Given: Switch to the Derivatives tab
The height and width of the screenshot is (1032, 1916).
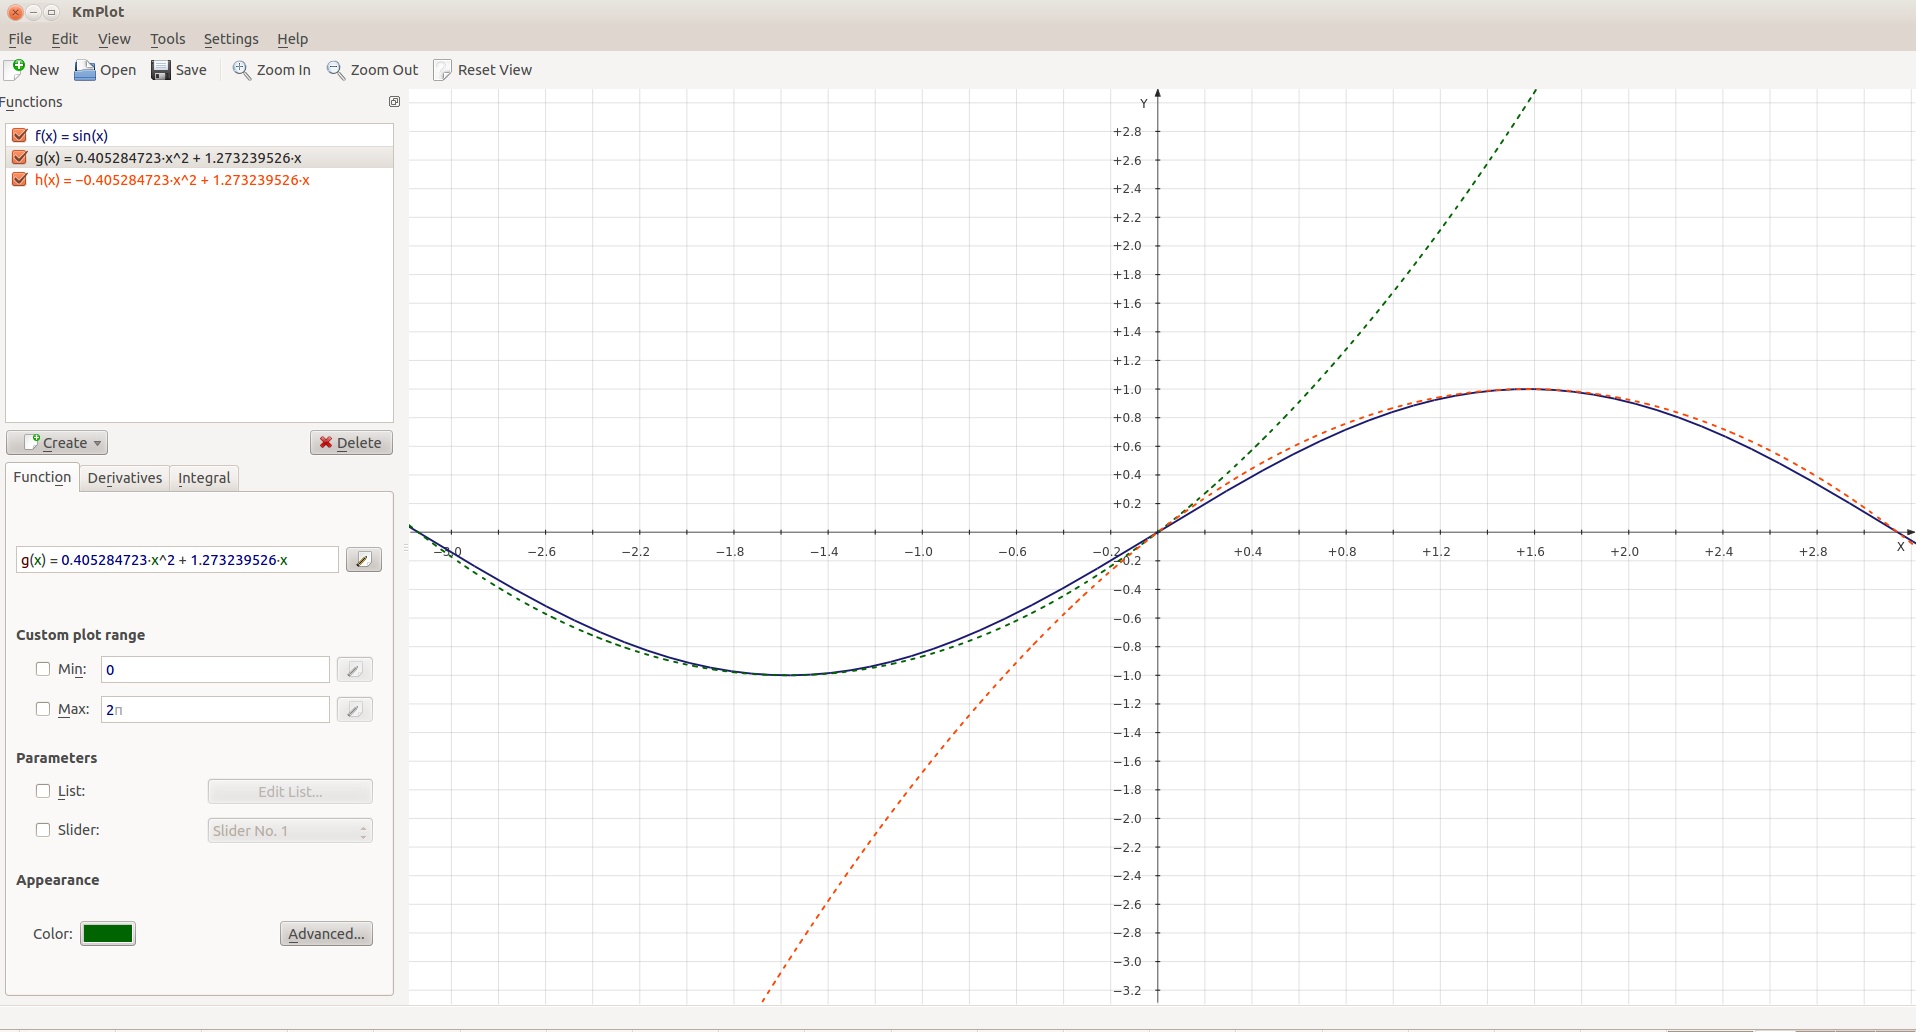Looking at the screenshot, I should click(x=125, y=478).
